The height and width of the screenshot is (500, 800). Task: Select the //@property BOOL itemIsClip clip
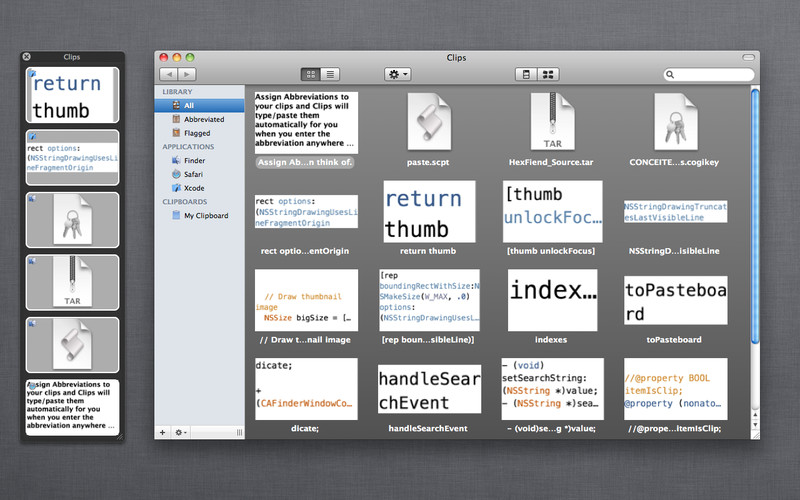(x=676, y=389)
